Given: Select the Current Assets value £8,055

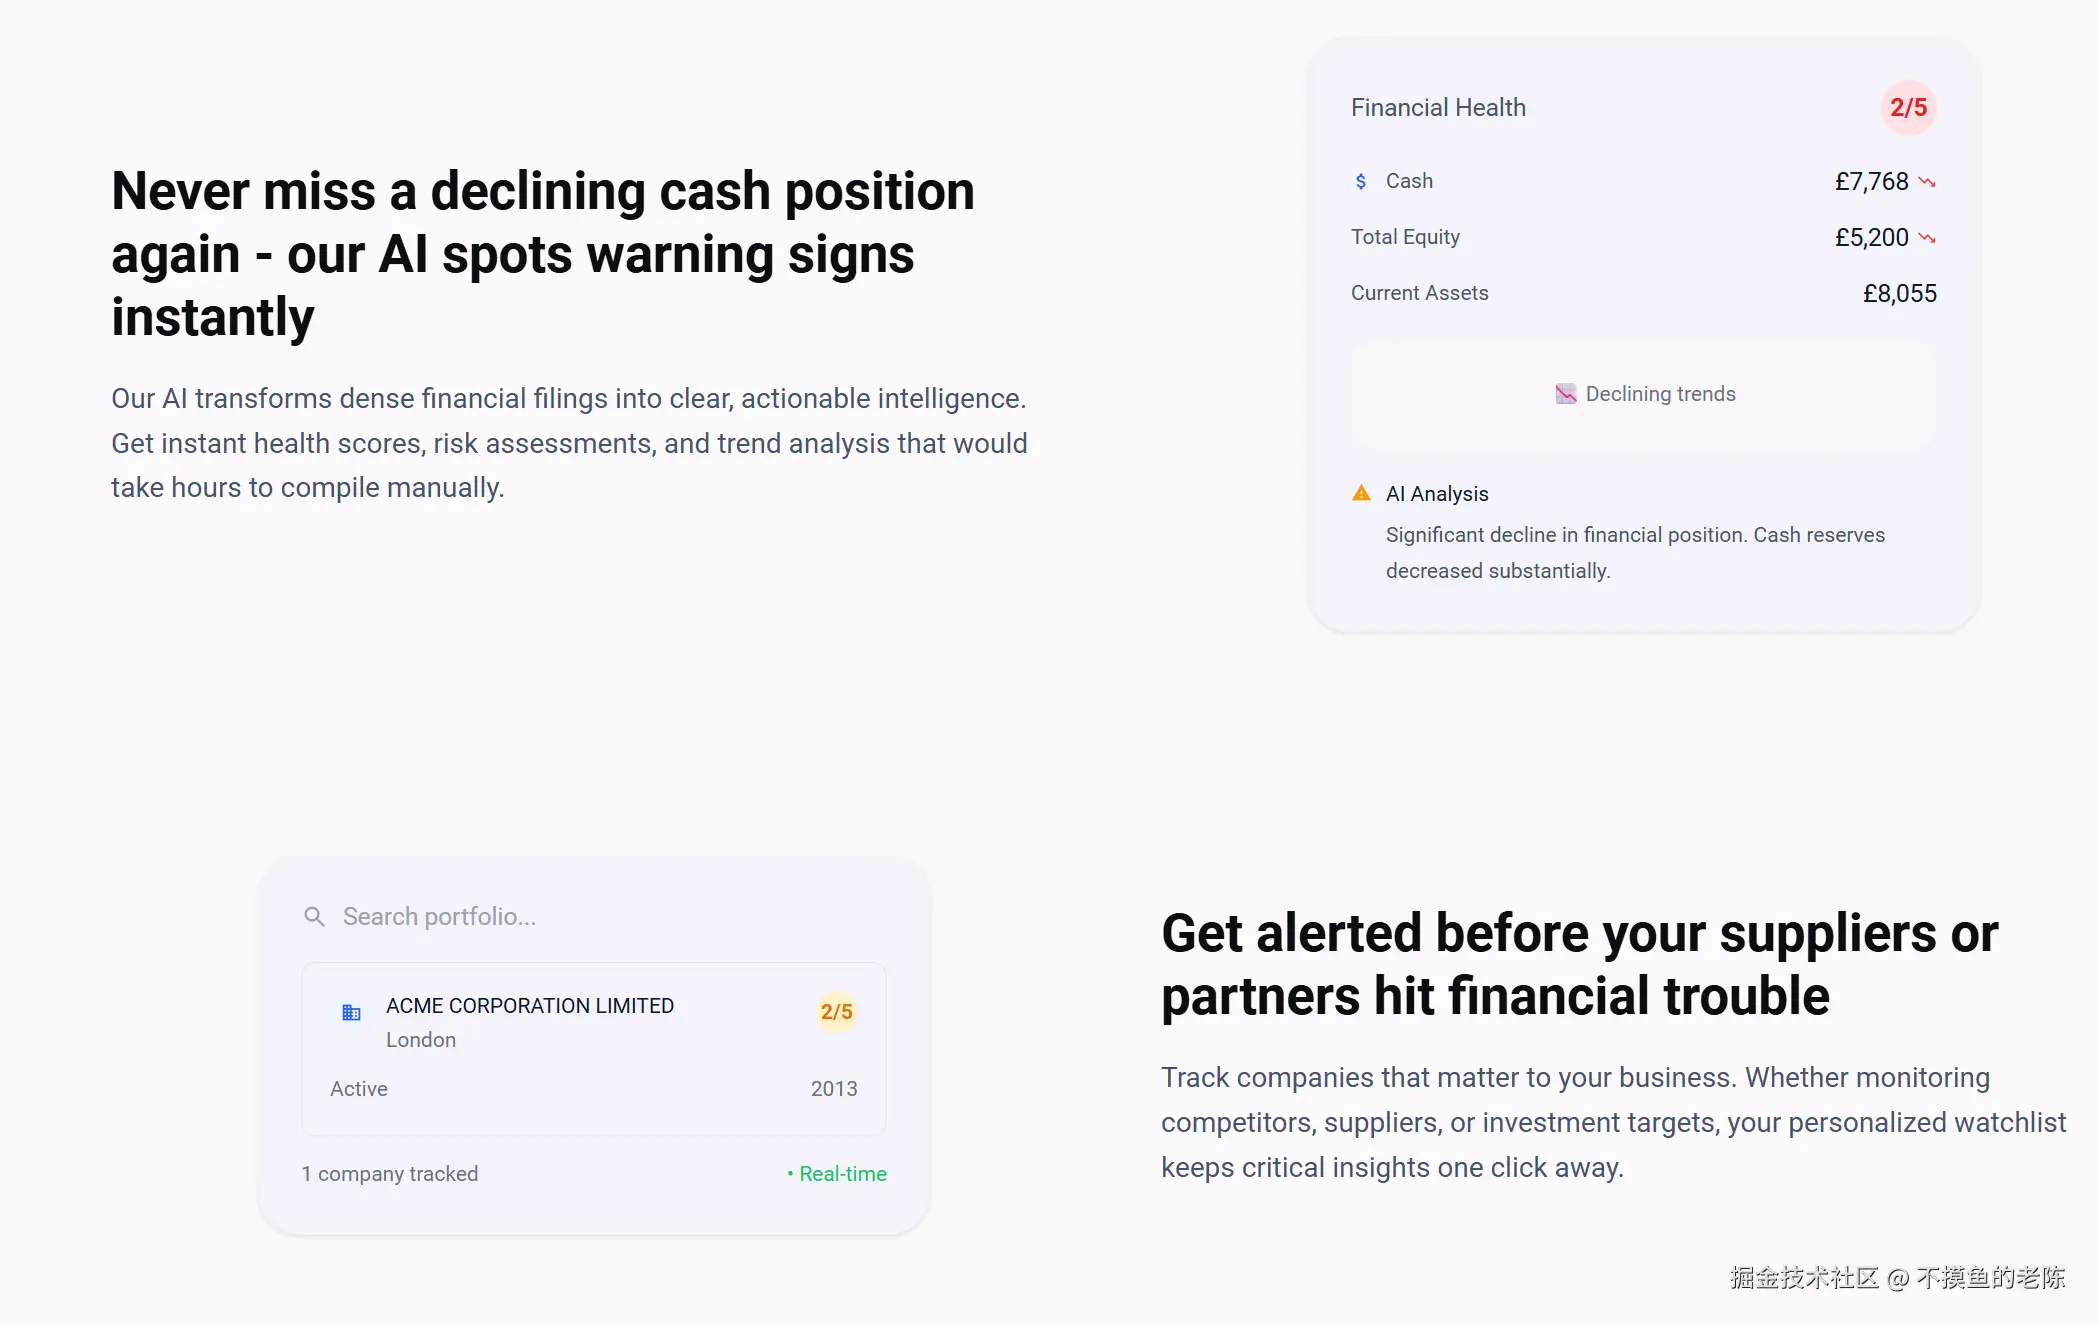Looking at the screenshot, I should (1899, 293).
